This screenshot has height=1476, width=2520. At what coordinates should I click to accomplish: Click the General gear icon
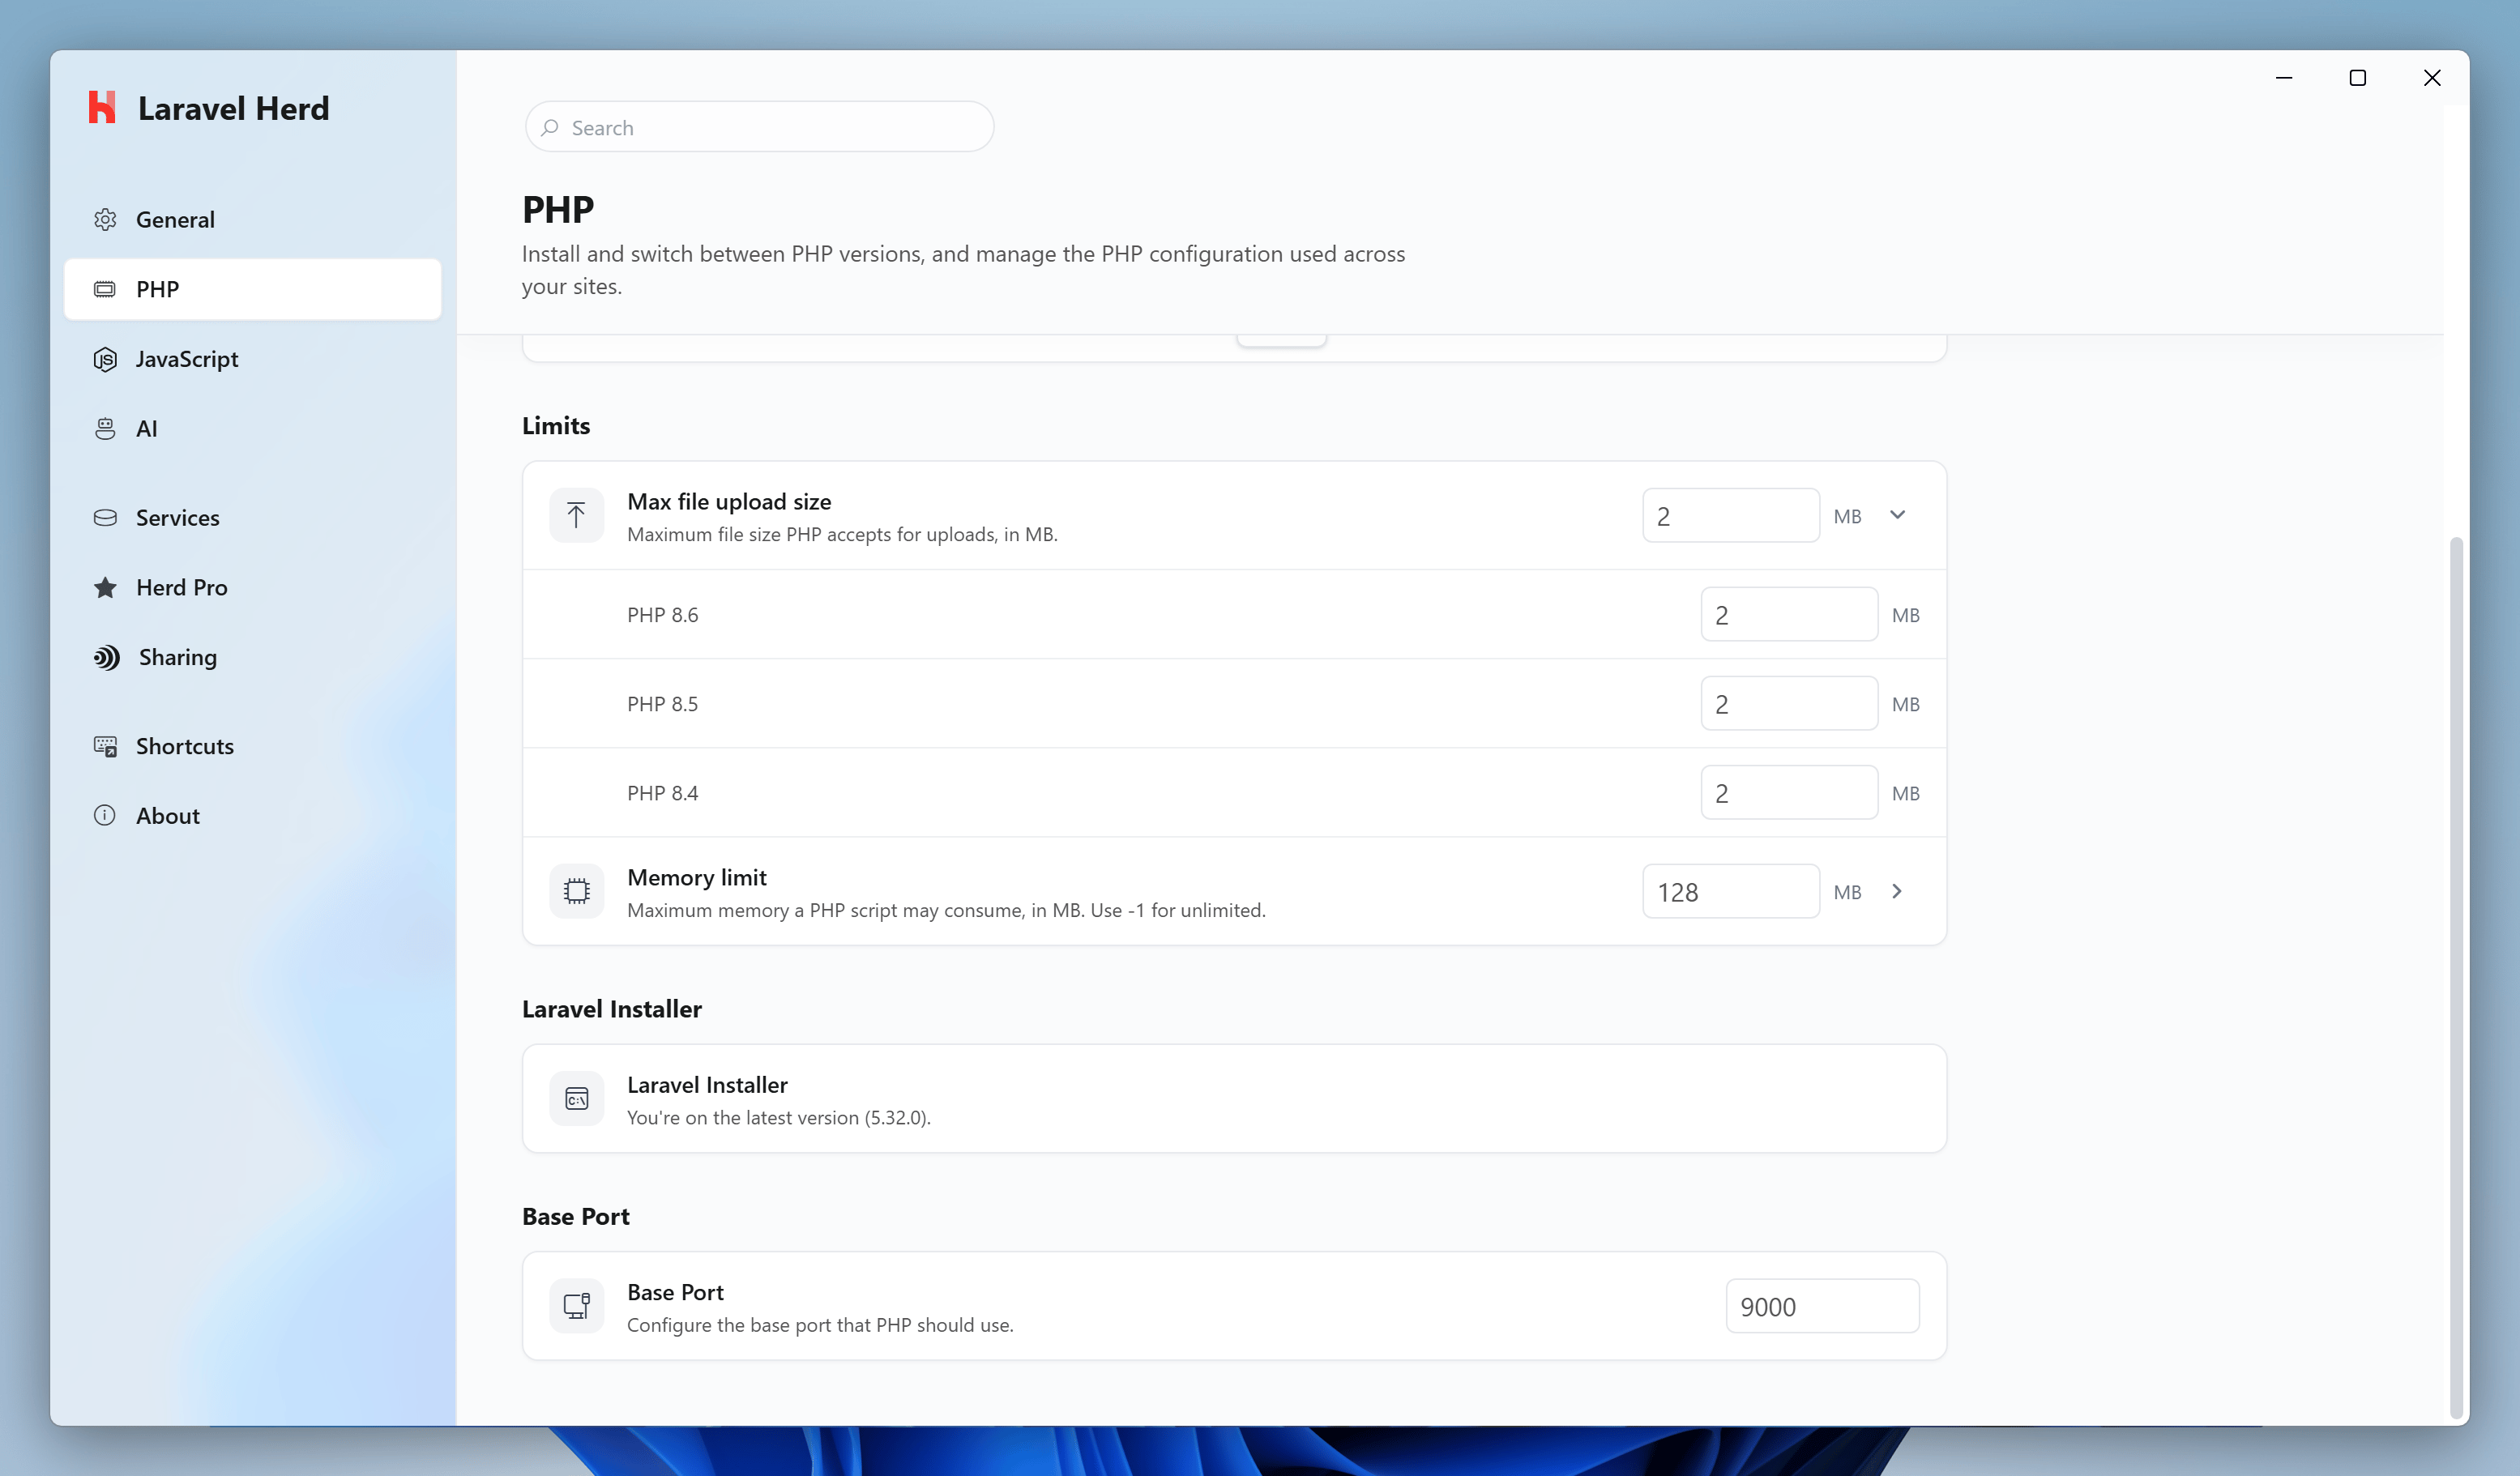coord(105,219)
